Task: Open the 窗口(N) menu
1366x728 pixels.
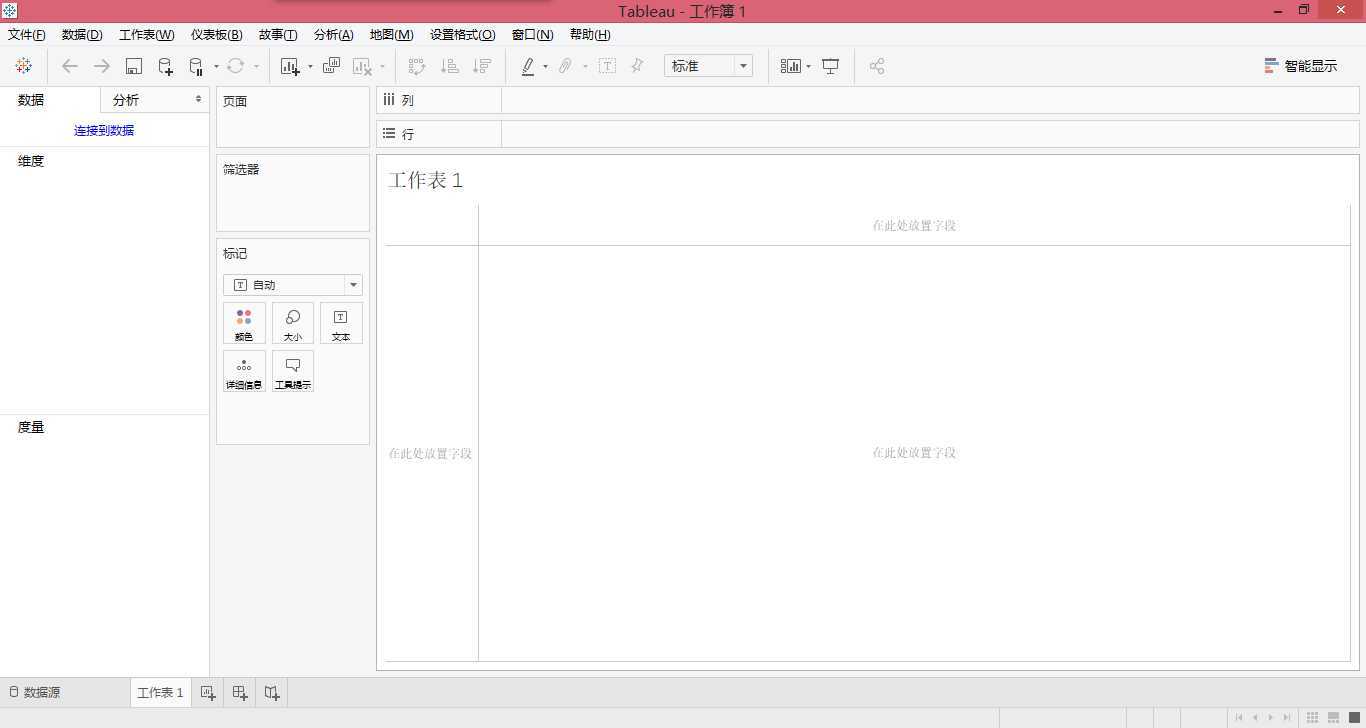Action: point(533,34)
